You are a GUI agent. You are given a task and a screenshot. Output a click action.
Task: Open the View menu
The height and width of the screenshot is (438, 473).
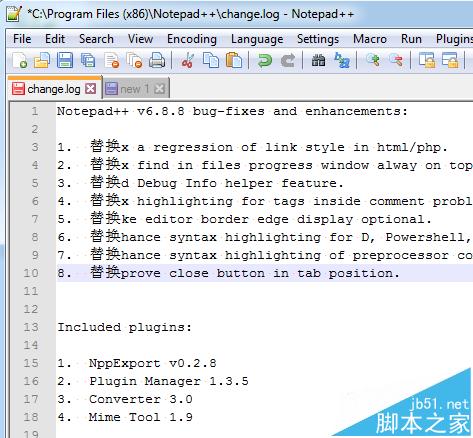click(140, 39)
